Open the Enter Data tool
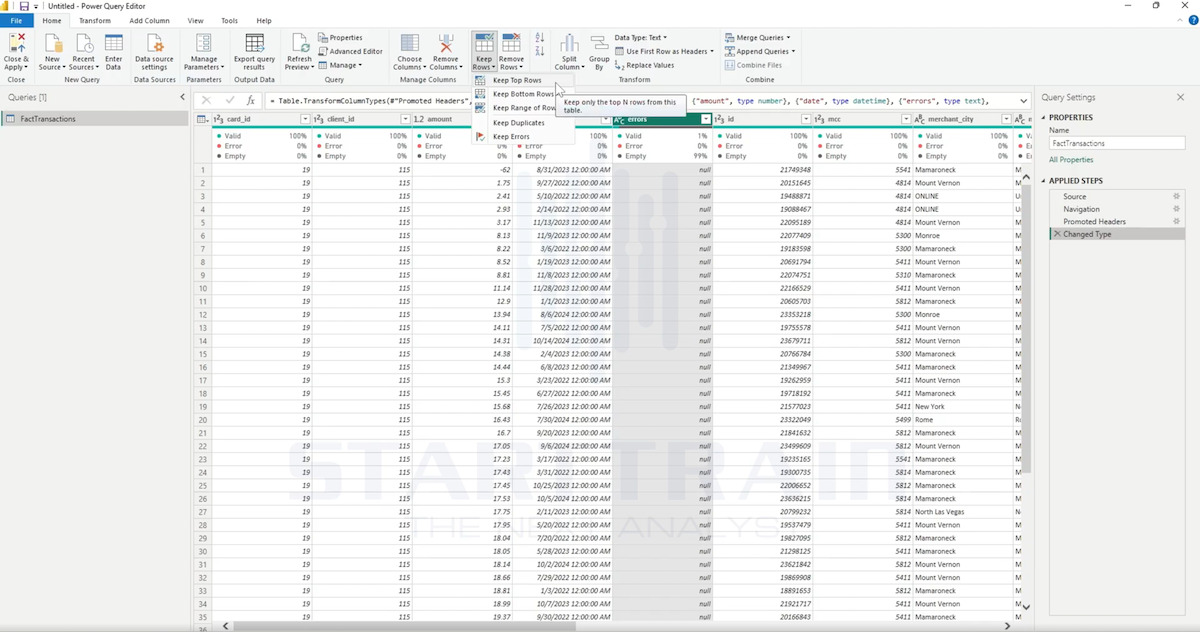Image resolution: width=1200 pixels, height=632 pixels. 114,51
